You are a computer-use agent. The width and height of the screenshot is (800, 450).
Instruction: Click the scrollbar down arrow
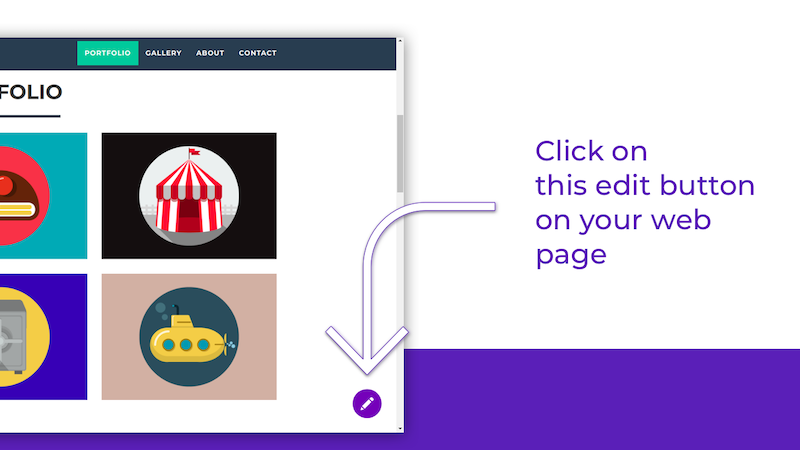click(400, 429)
